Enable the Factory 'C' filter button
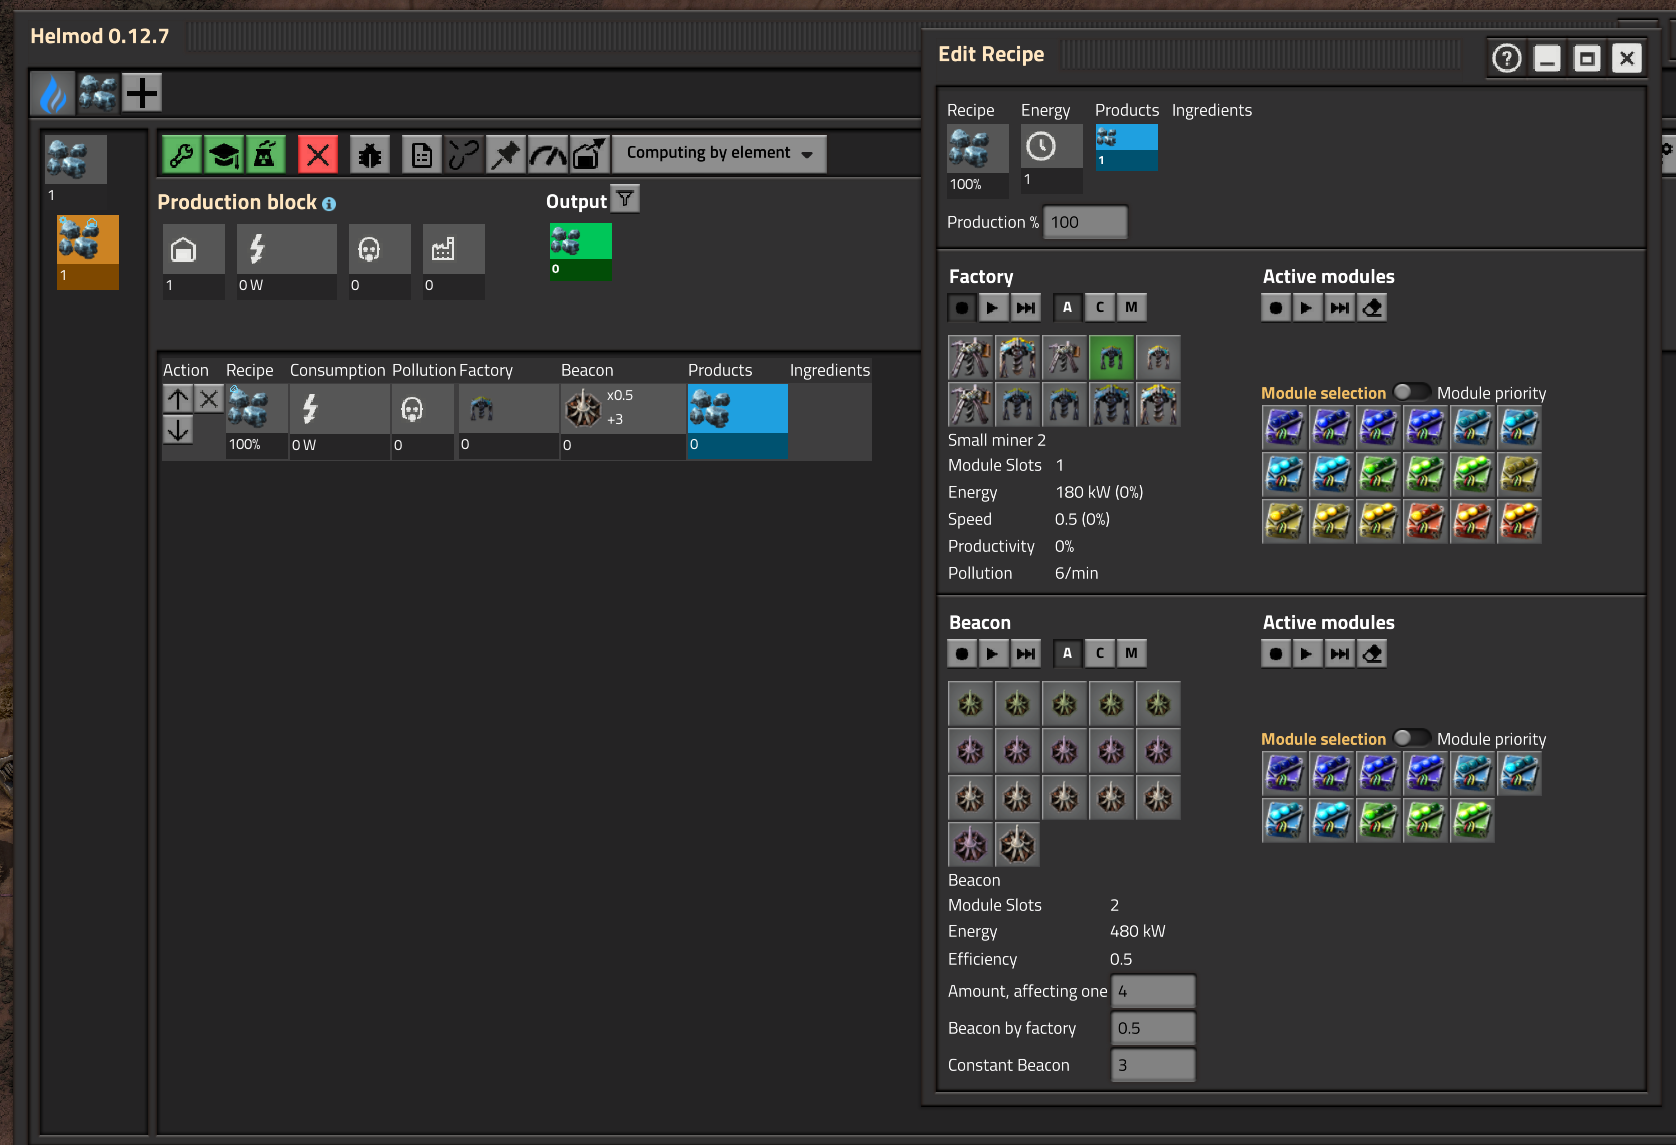This screenshot has width=1676, height=1145. 1099,308
